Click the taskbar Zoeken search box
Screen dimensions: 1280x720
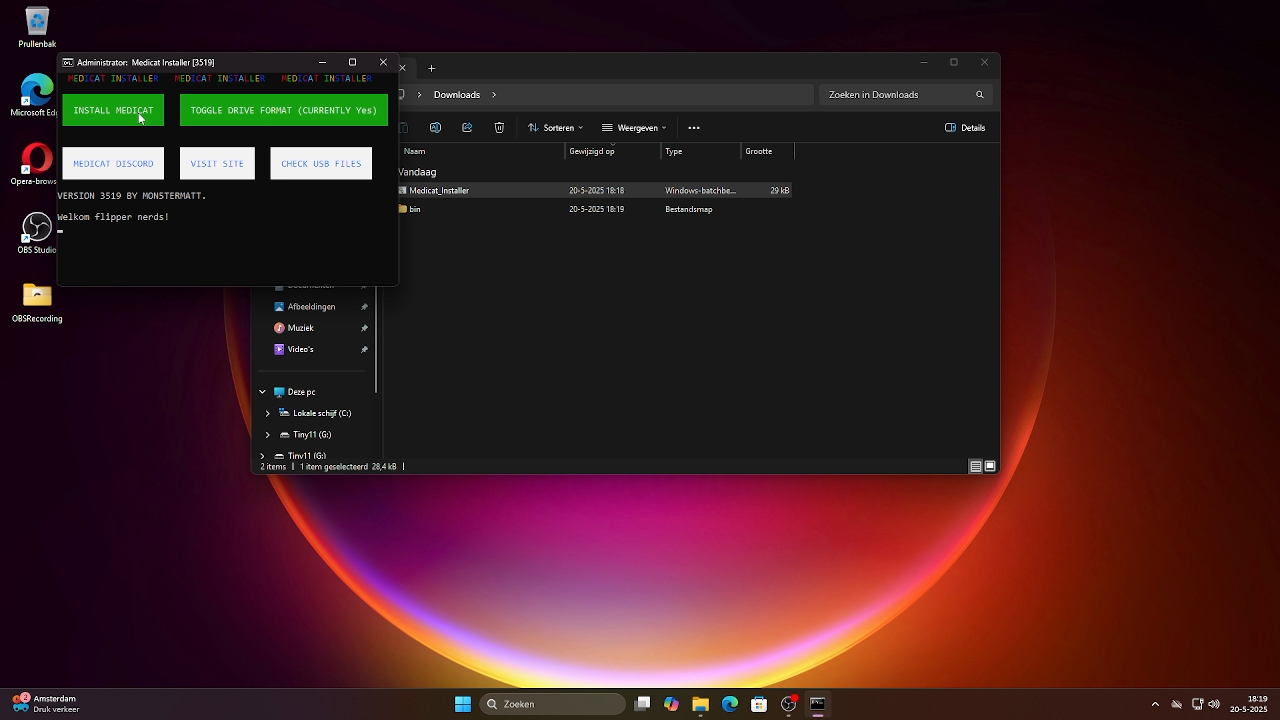[553, 704]
